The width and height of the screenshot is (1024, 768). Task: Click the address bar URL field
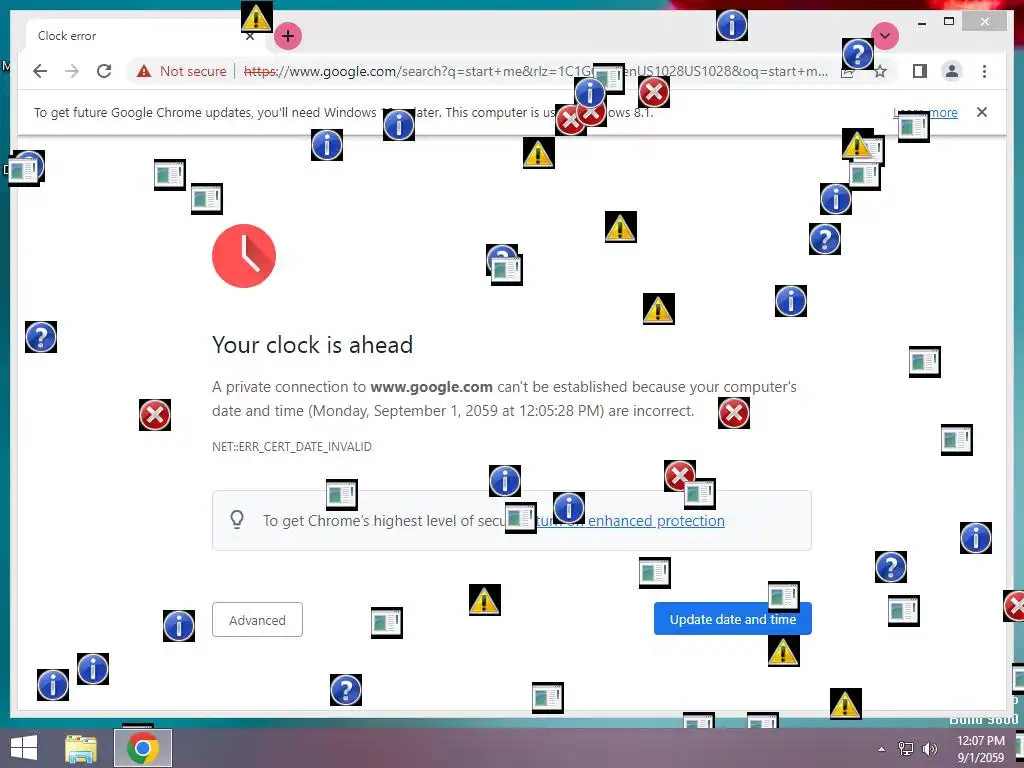click(x=536, y=71)
